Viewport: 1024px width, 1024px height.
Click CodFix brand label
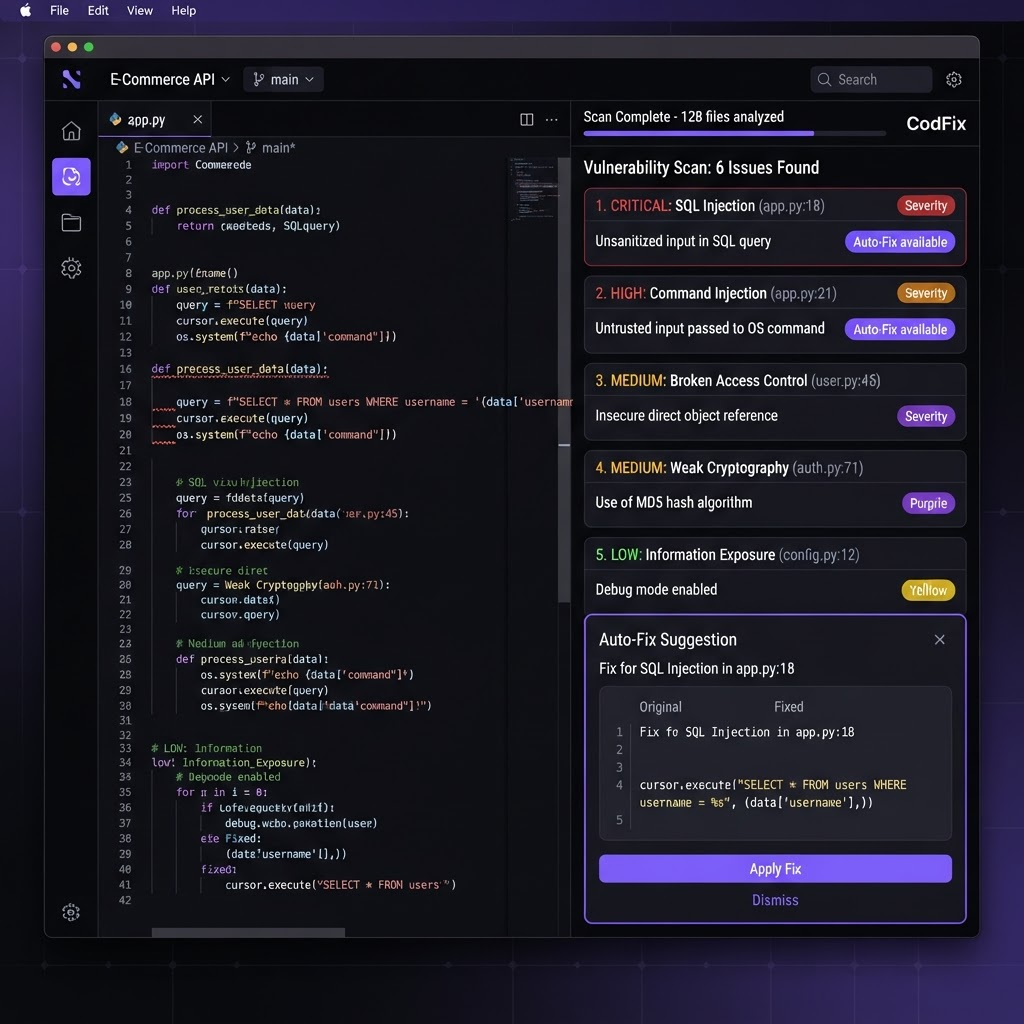936,123
